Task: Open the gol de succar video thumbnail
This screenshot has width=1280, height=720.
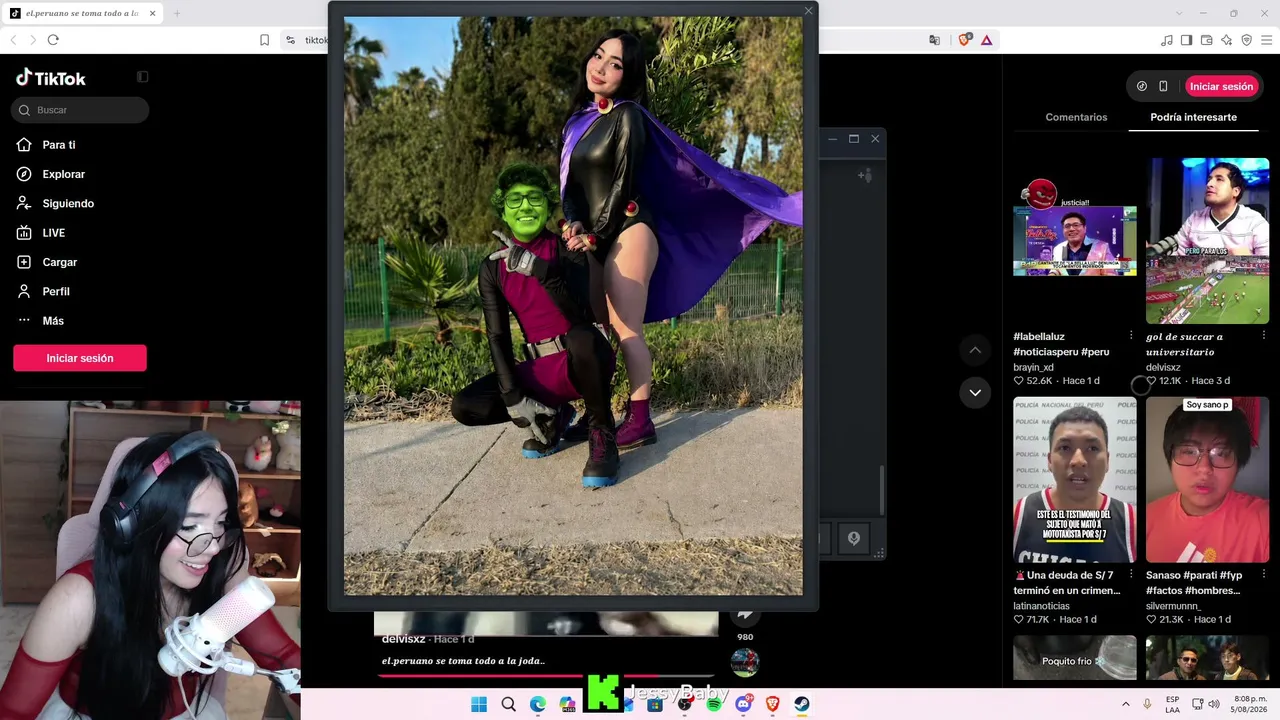Action: [1207, 241]
